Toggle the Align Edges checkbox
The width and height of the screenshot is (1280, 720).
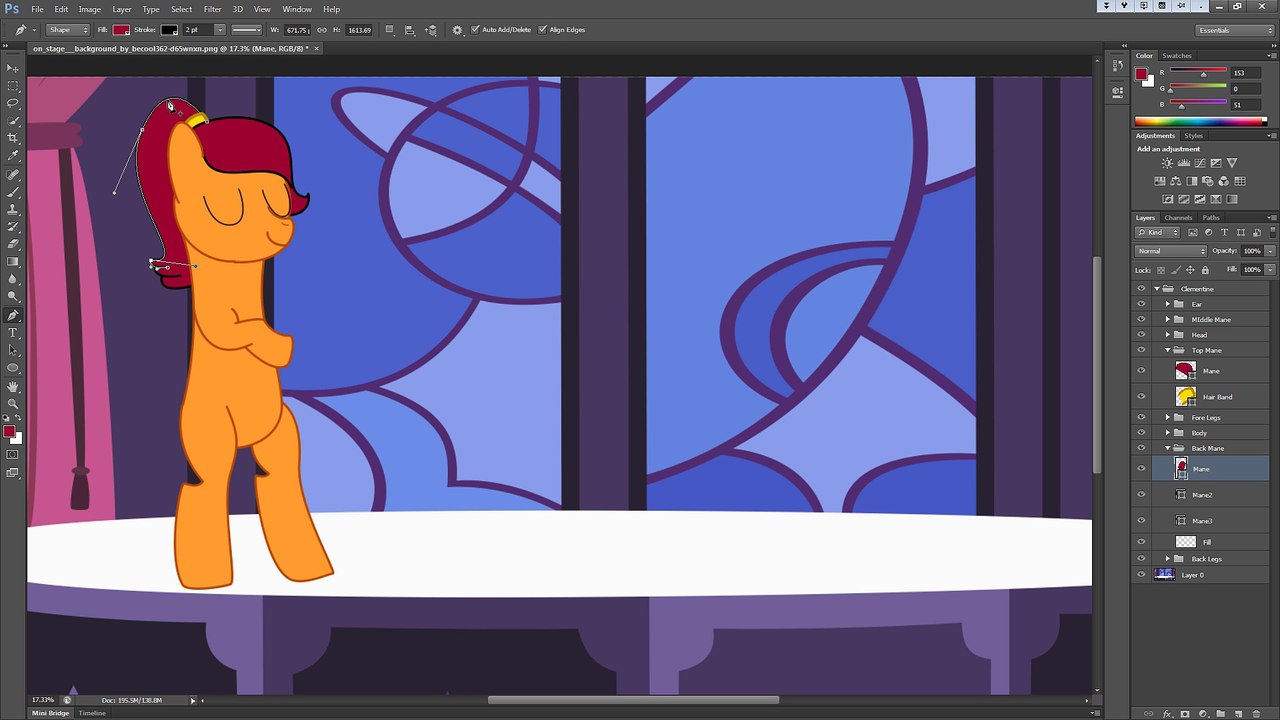point(543,30)
